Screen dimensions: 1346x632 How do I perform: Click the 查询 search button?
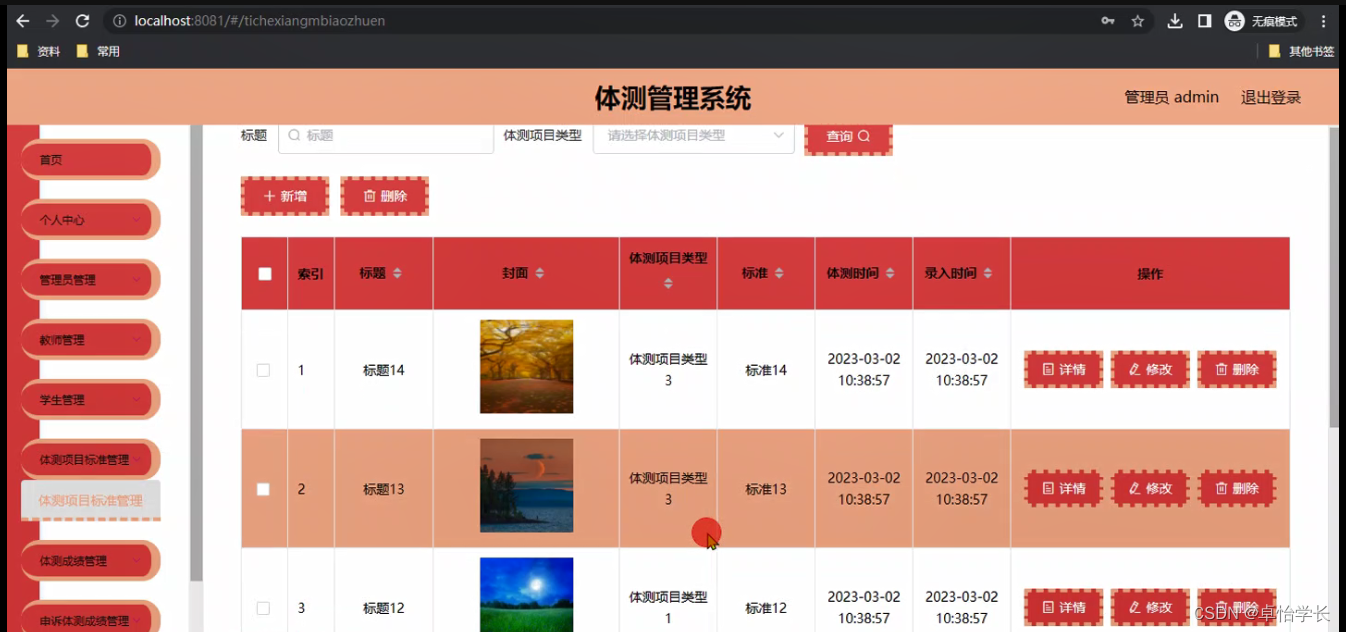[x=848, y=137]
